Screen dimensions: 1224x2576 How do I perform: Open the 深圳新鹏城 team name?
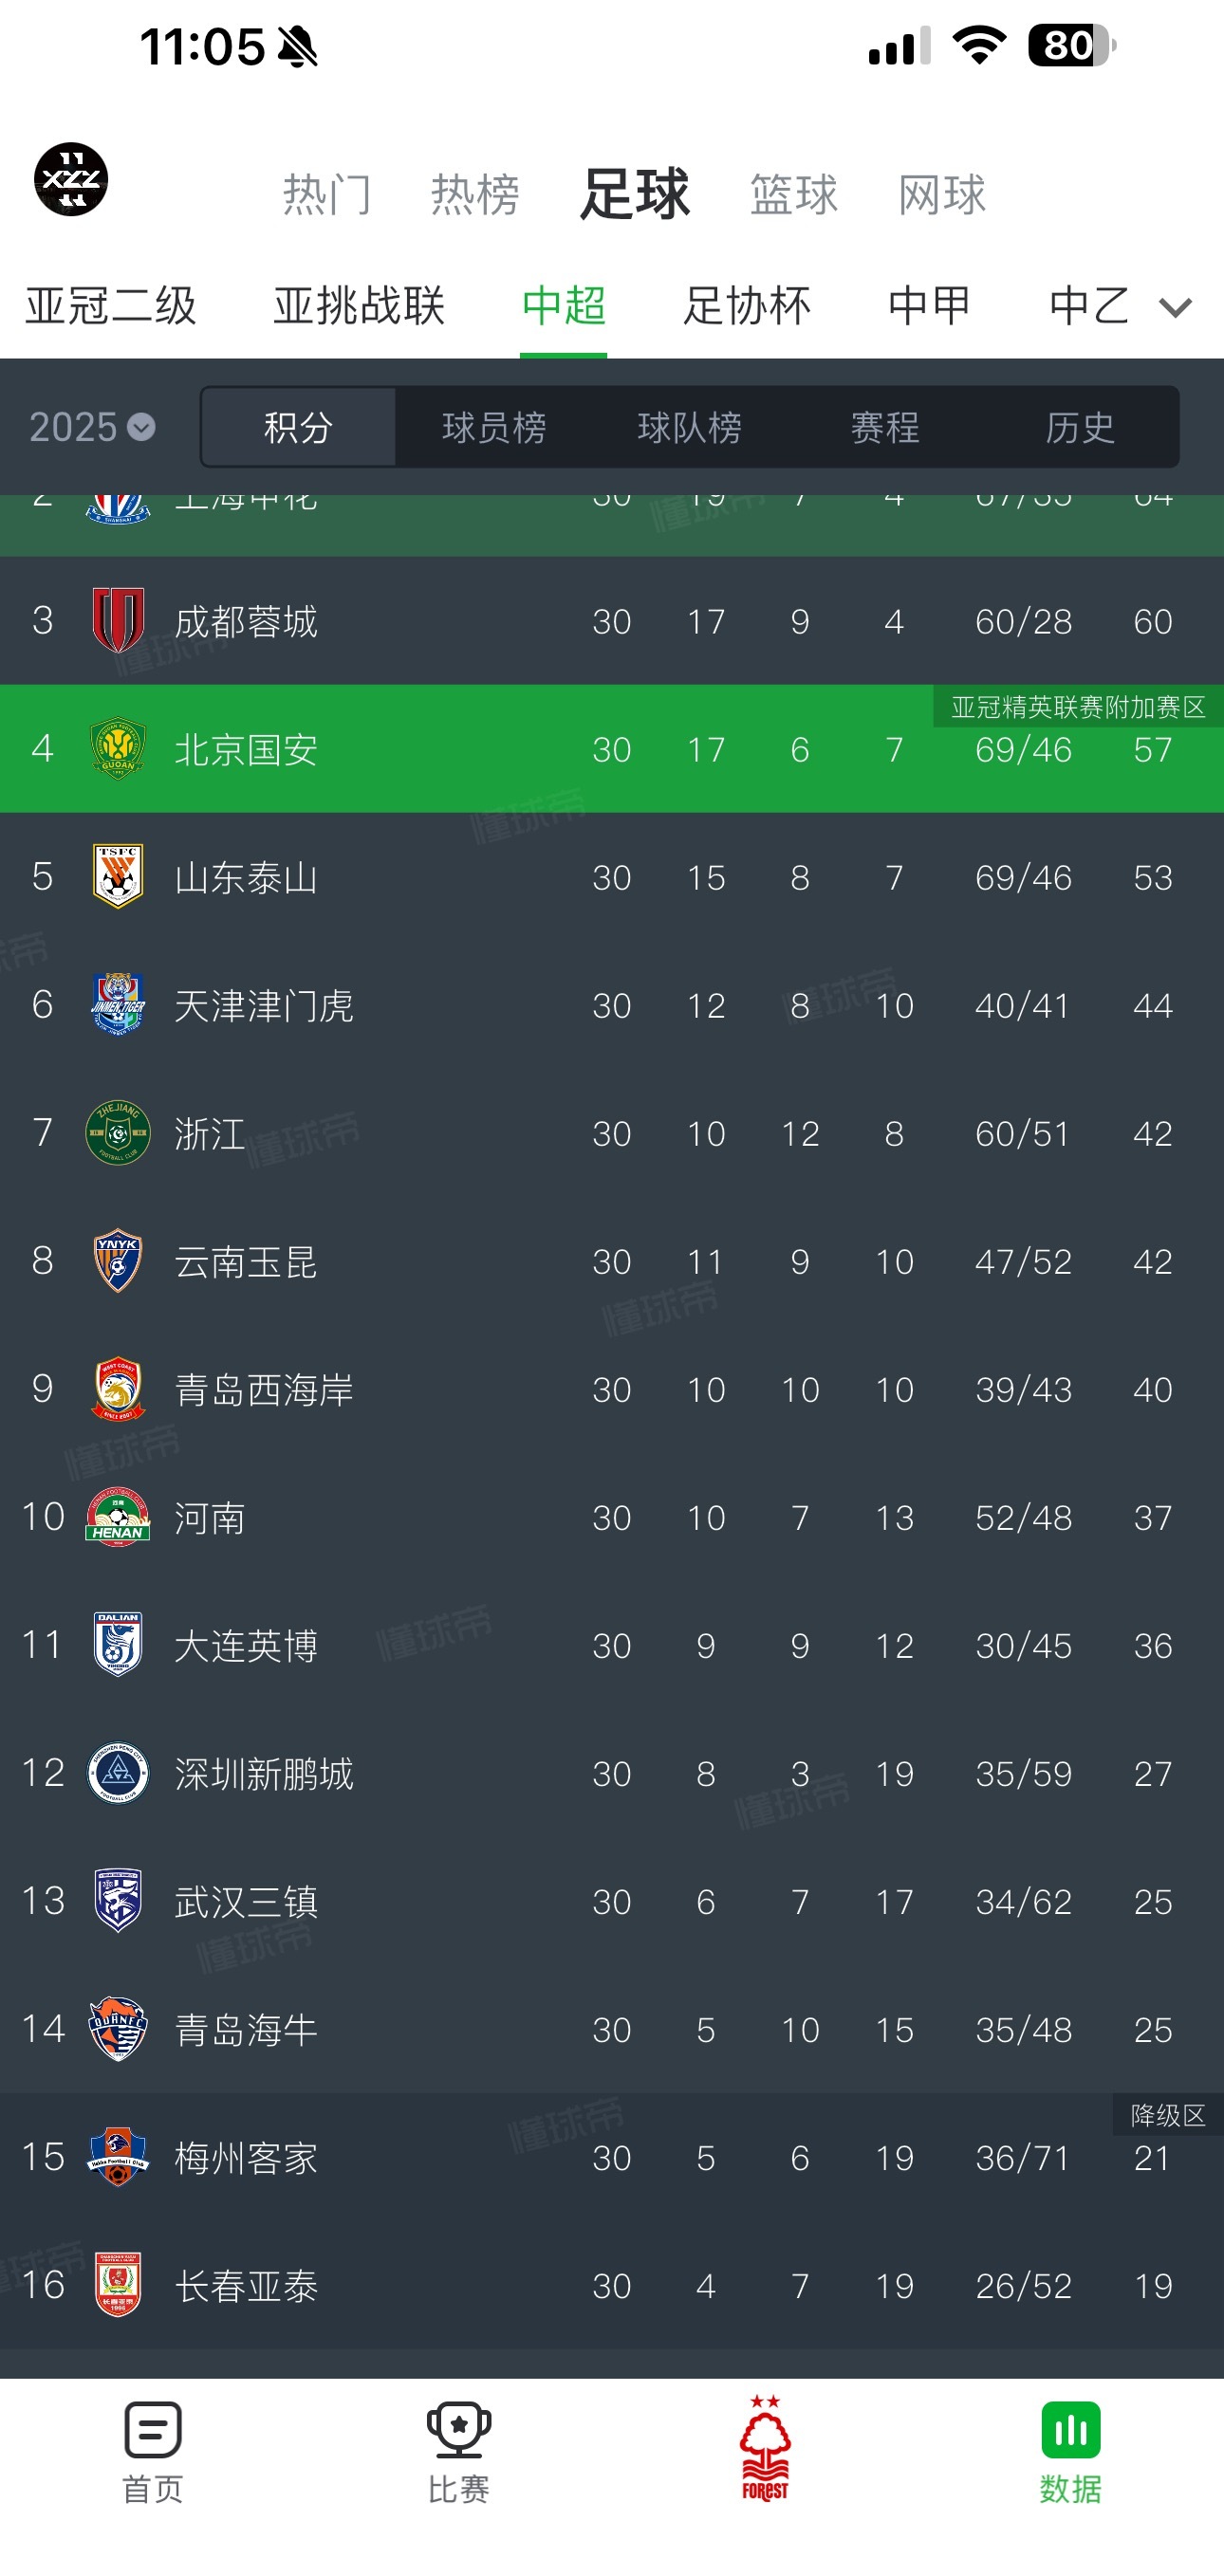point(264,1773)
